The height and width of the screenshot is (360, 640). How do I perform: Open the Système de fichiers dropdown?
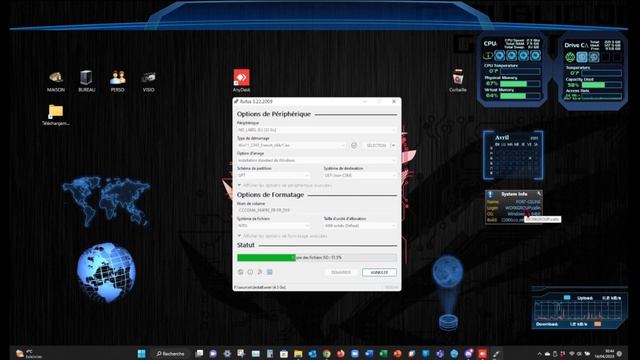273,225
